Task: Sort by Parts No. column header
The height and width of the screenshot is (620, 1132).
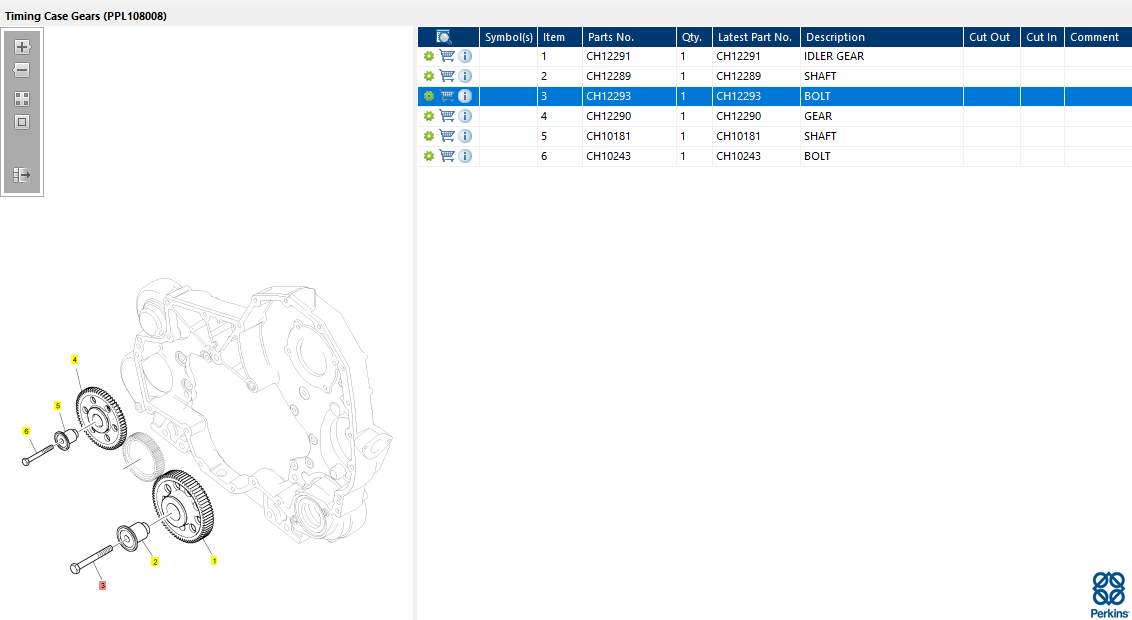Action: [x=629, y=37]
